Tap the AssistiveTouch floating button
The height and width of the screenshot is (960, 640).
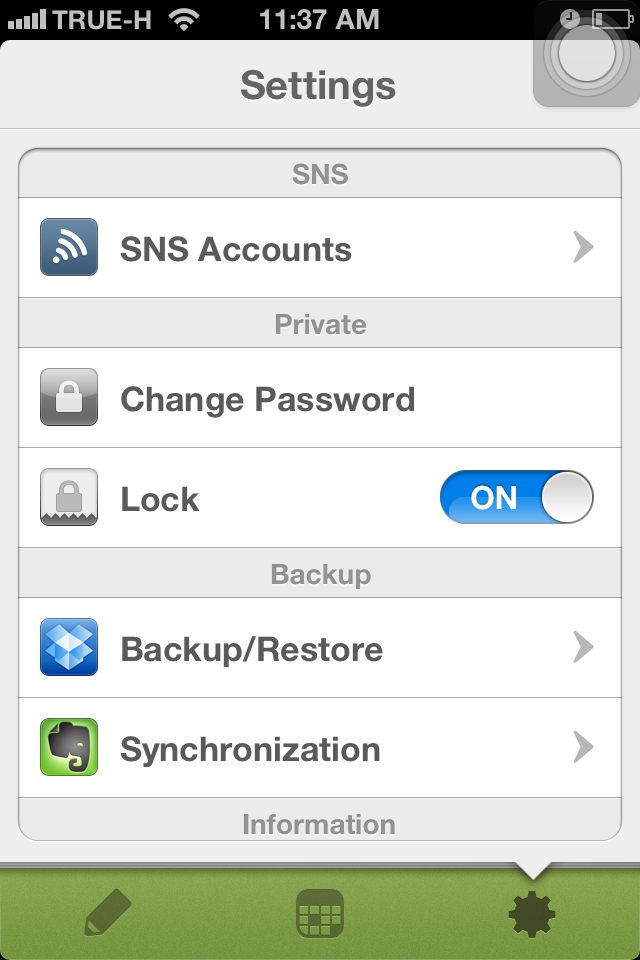(586, 54)
